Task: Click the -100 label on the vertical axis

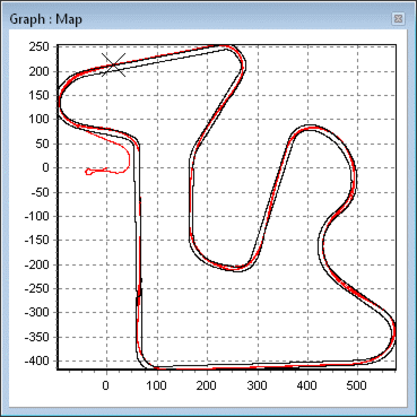Action: (37, 216)
